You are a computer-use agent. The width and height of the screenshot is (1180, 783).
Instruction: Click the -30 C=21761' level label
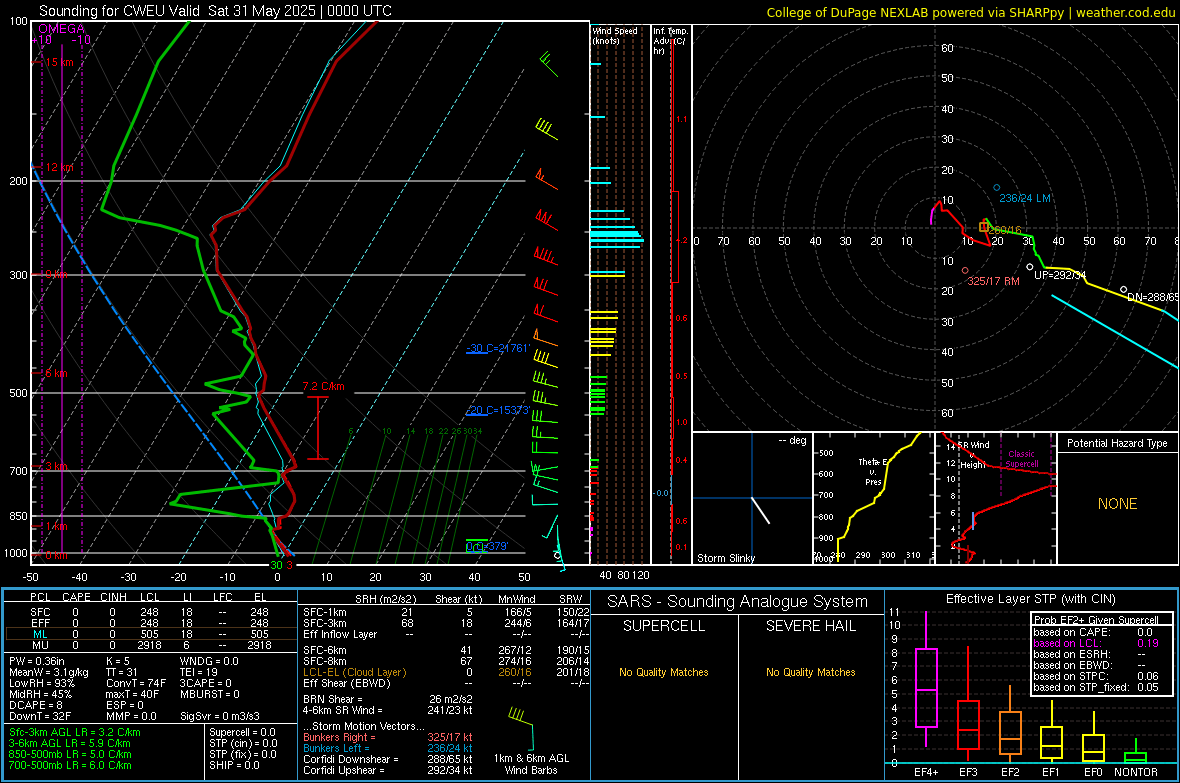(498, 348)
